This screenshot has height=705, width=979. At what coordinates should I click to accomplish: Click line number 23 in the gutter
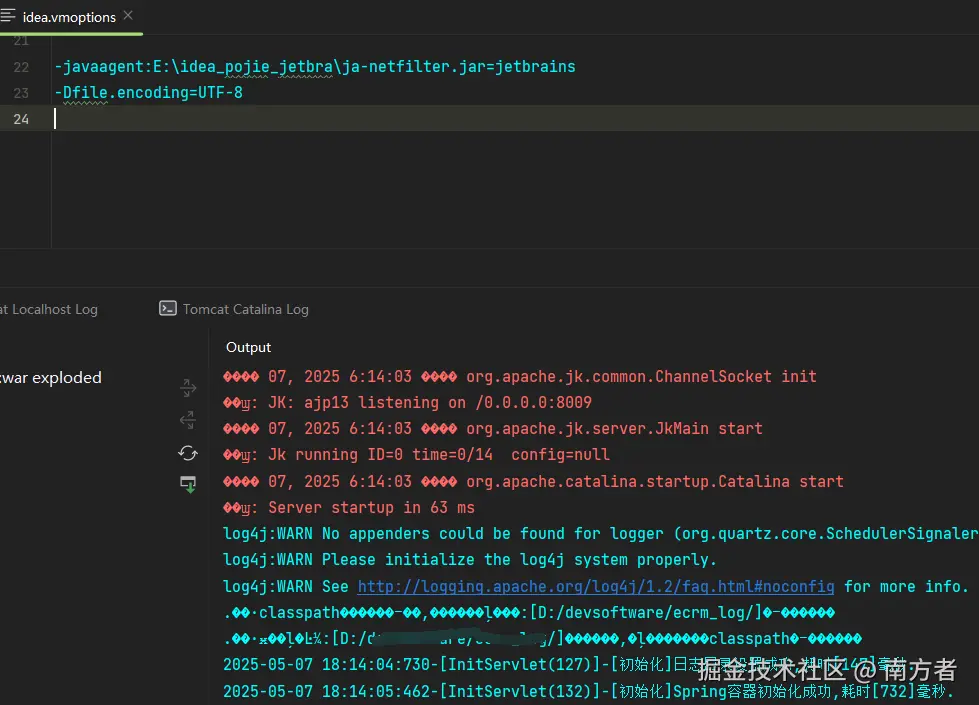tap(21, 93)
